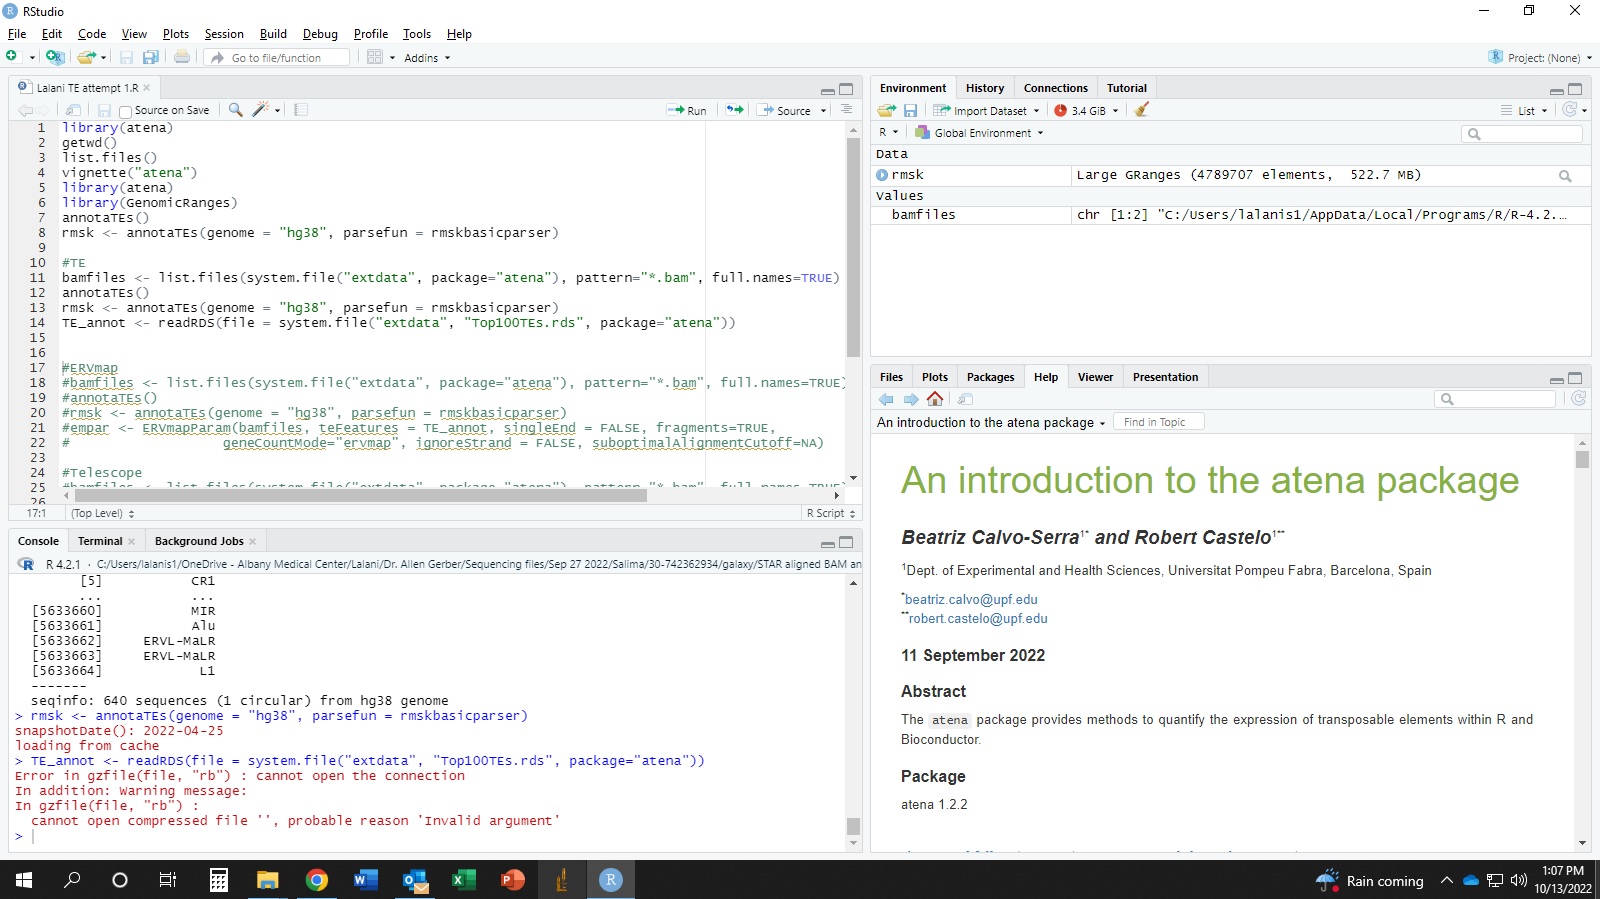Go back in Help pane
The image size is (1600, 899).
pos(886,399)
